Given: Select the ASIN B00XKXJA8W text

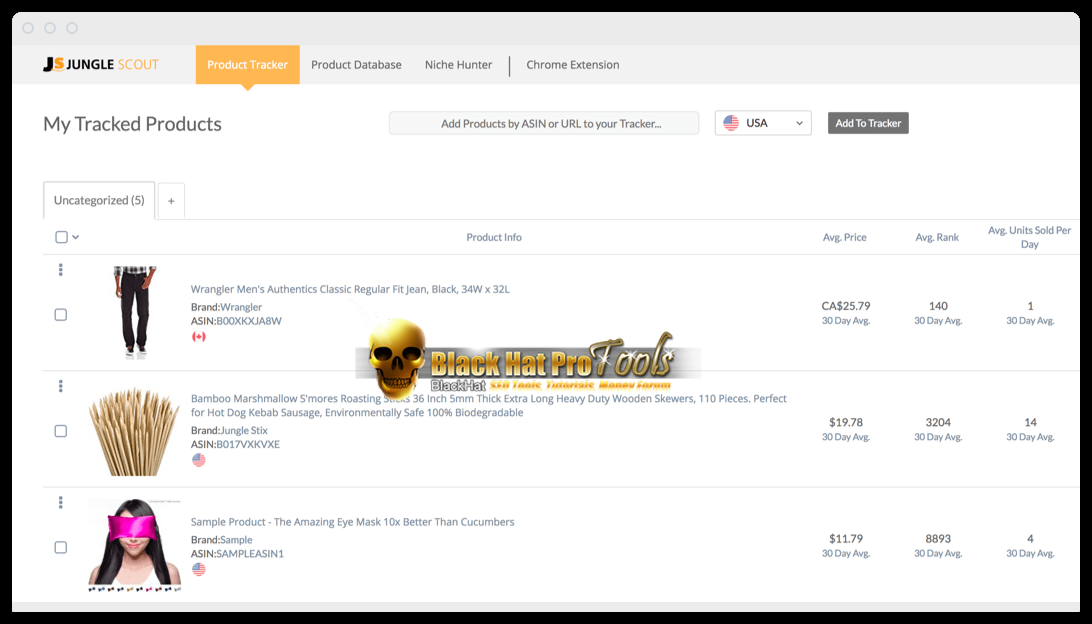Looking at the screenshot, I should [x=249, y=321].
